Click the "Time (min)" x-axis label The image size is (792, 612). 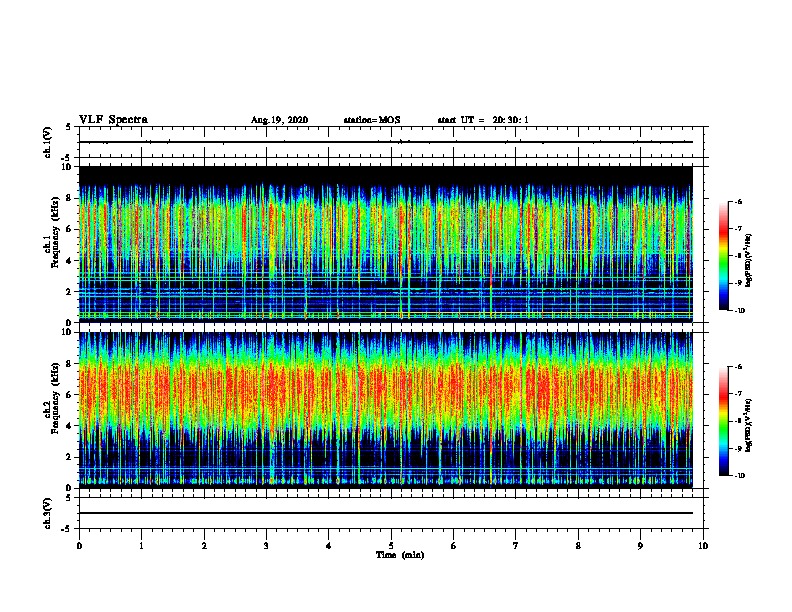click(x=400, y=555)
